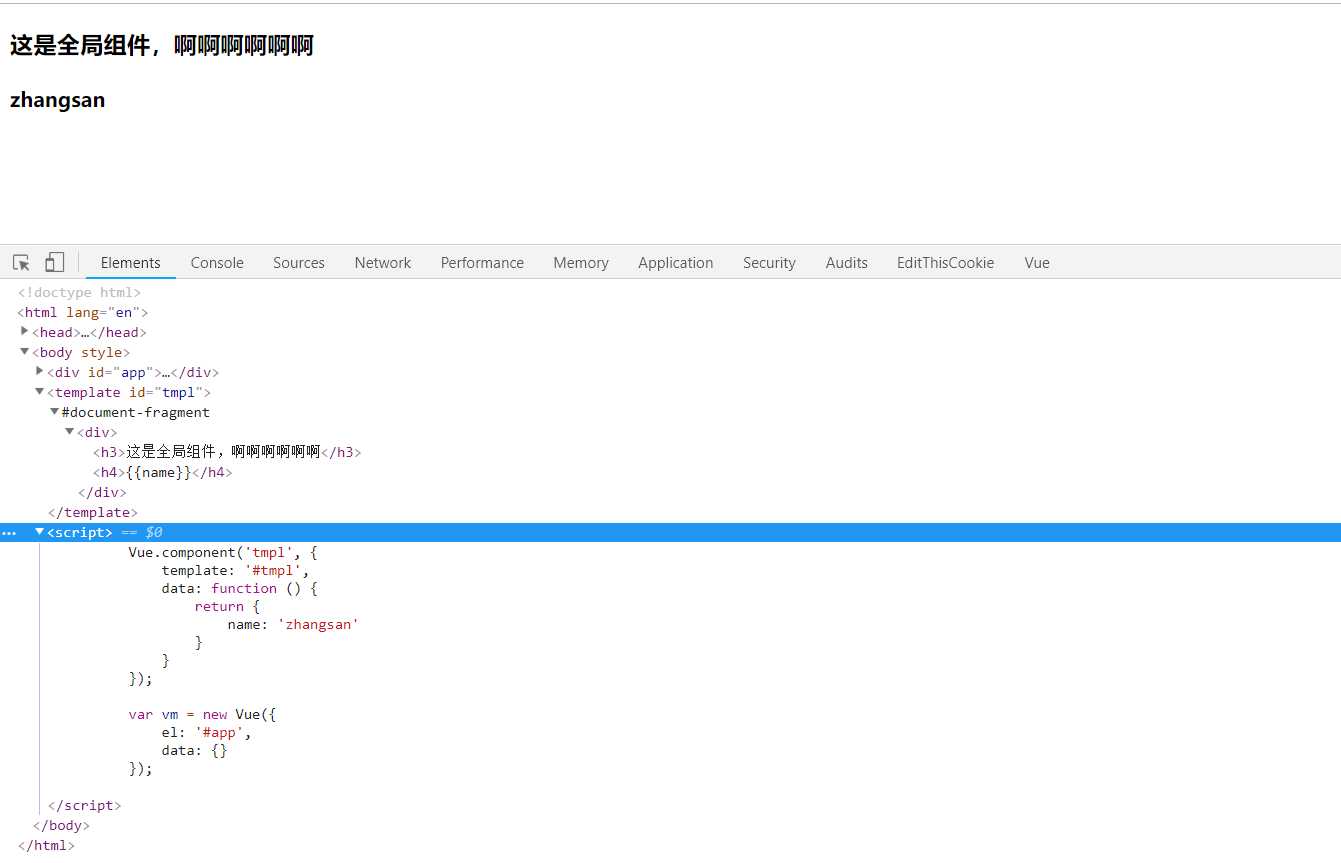This screenshot has width=1341, height=863.
Task: Expand the div id="app" node
Action: tap(40, 371)
